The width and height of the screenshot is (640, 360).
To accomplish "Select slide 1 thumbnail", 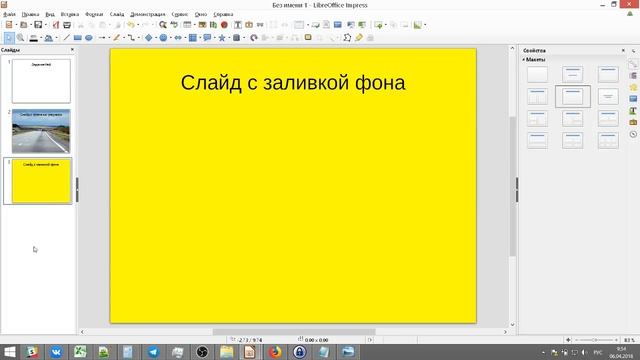I will tap(41, 81).
